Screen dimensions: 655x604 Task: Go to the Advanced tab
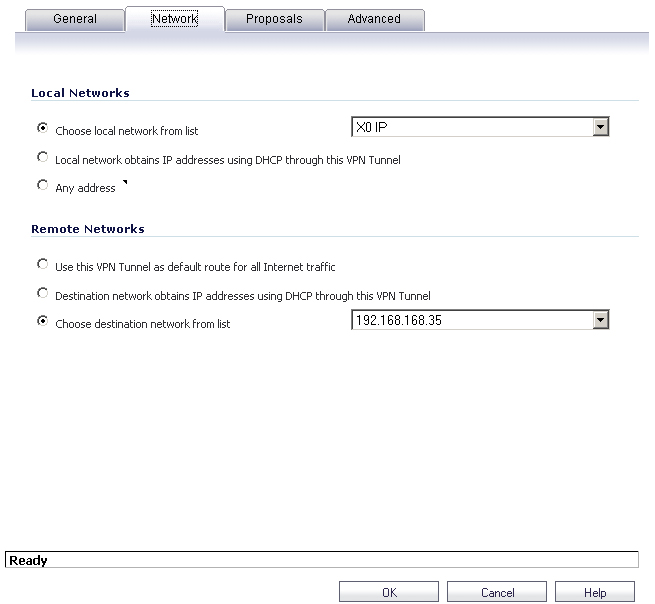click(374, 19)
